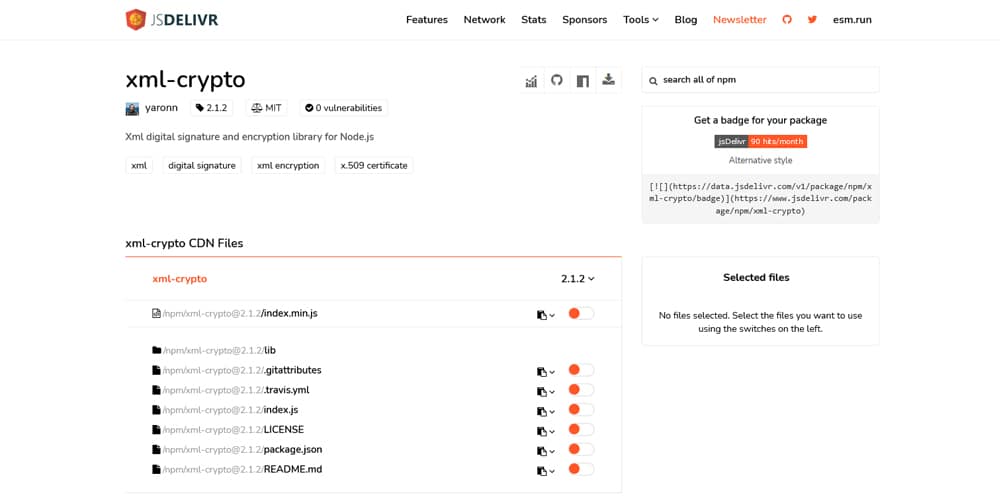Open the esm.run link
Viewport: 1000px width, 500px height.
coord(852,20)
